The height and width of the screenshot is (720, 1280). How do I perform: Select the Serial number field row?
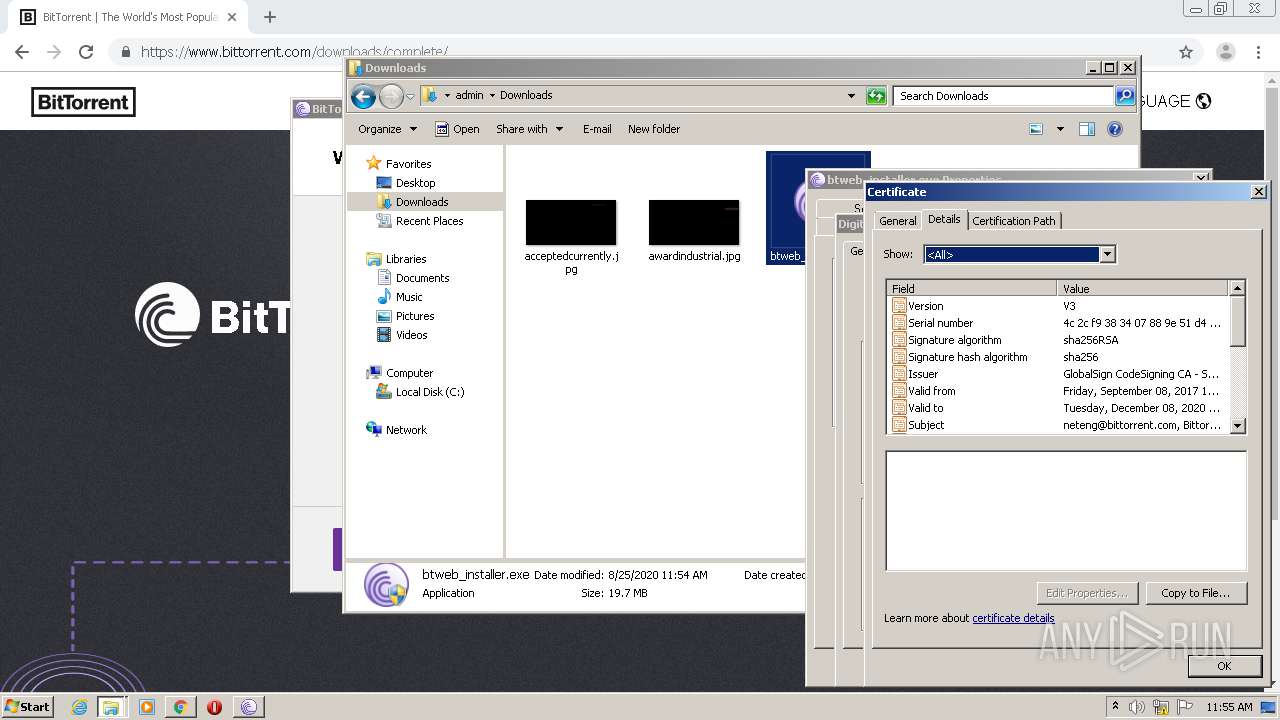click(1058, 323)
